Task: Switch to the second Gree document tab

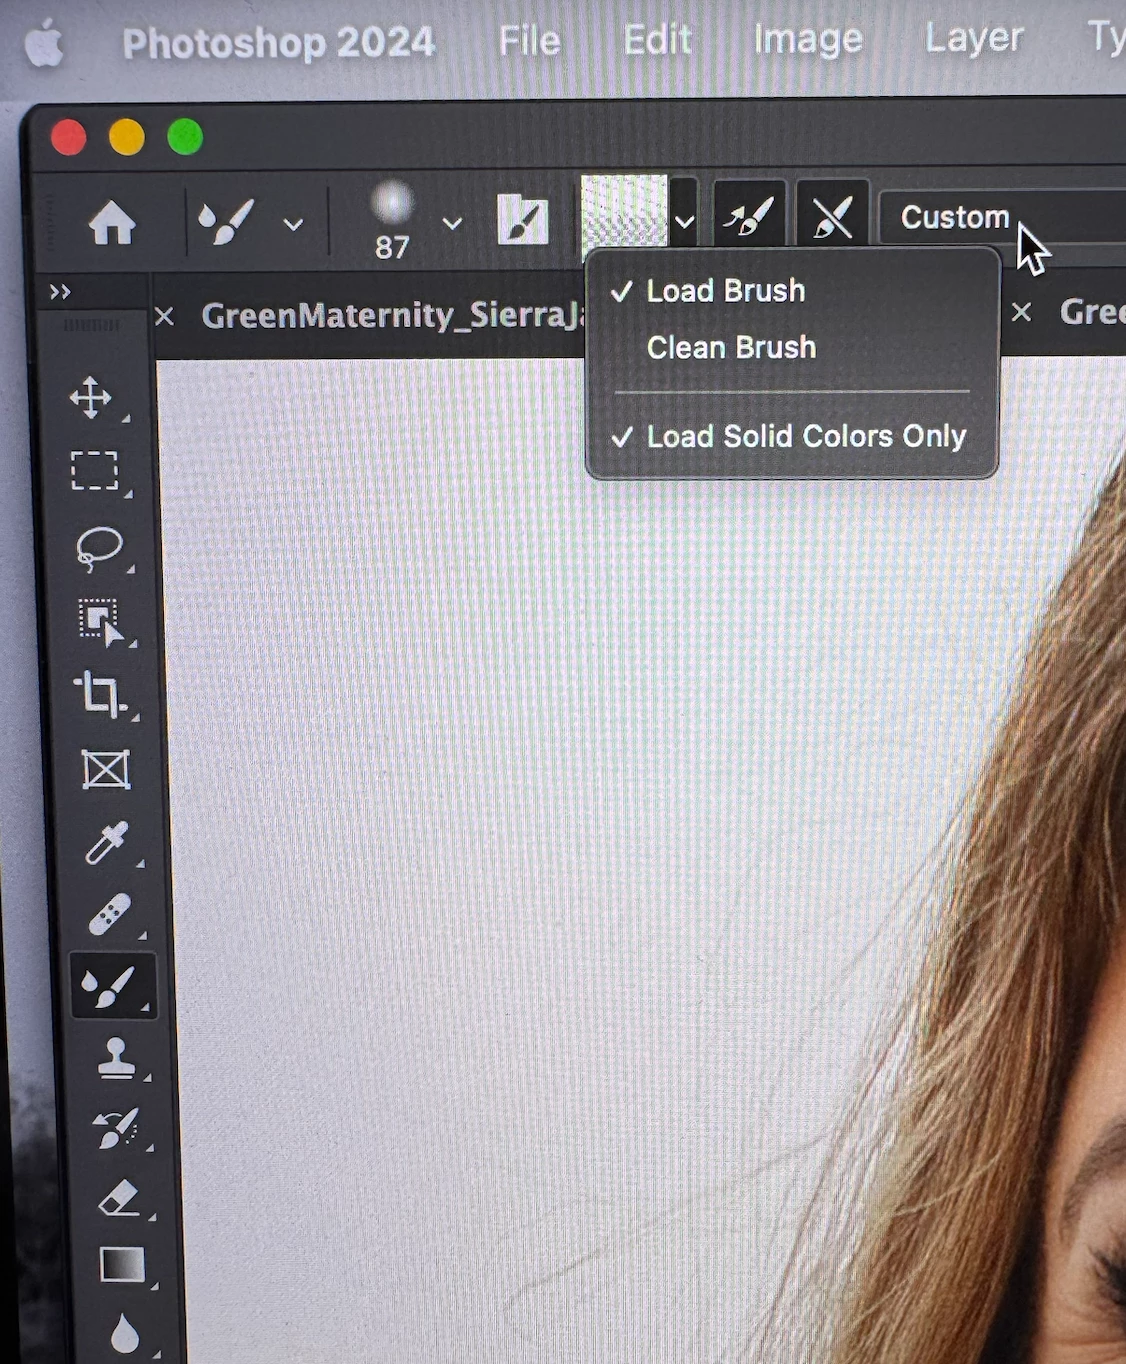Action: [x=1092, y=312]
